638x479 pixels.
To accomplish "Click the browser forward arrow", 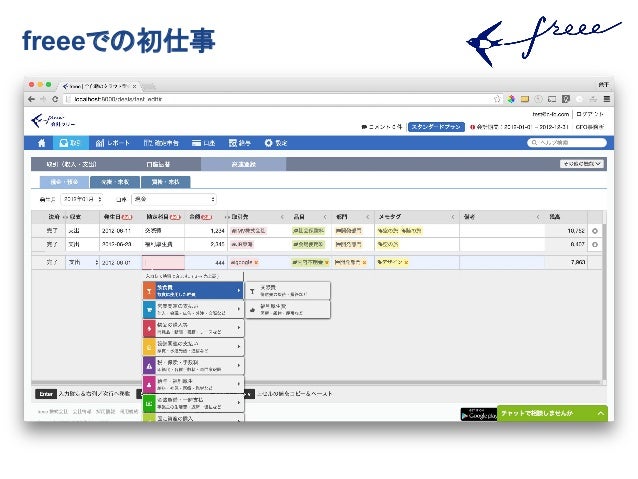I will [x=43, y=99].
